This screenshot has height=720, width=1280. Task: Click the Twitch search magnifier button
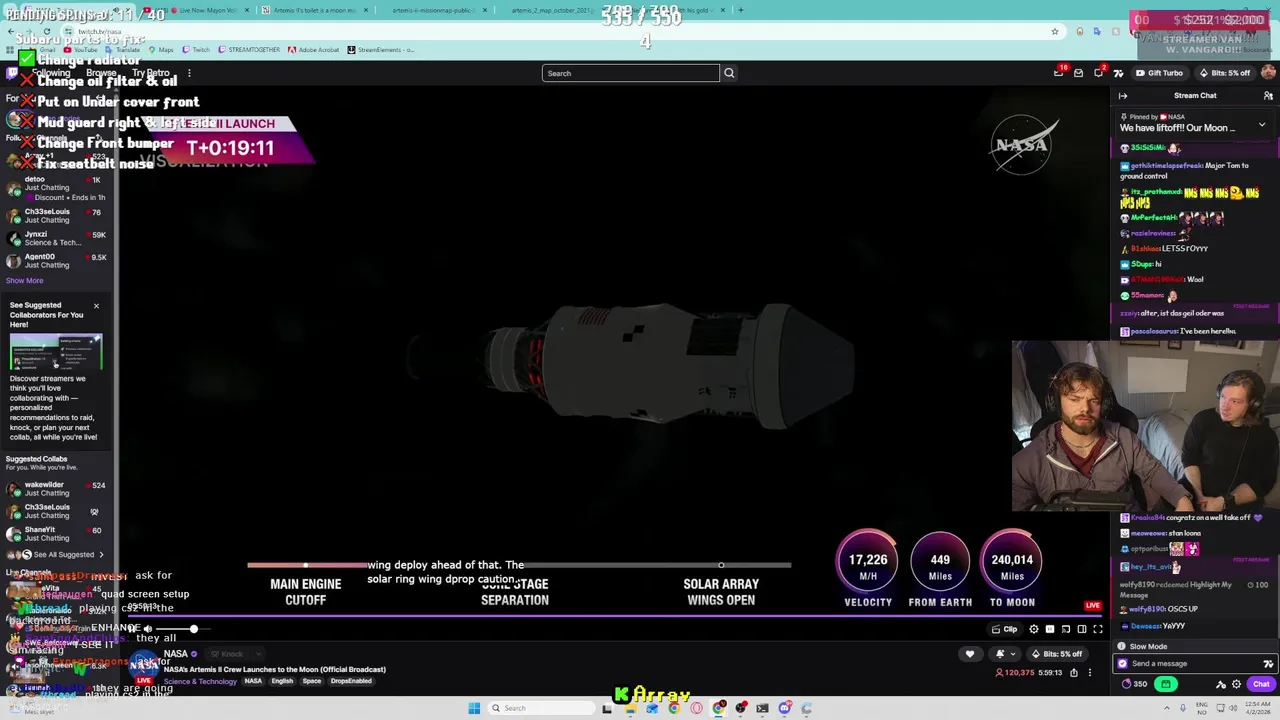(729, 73)
